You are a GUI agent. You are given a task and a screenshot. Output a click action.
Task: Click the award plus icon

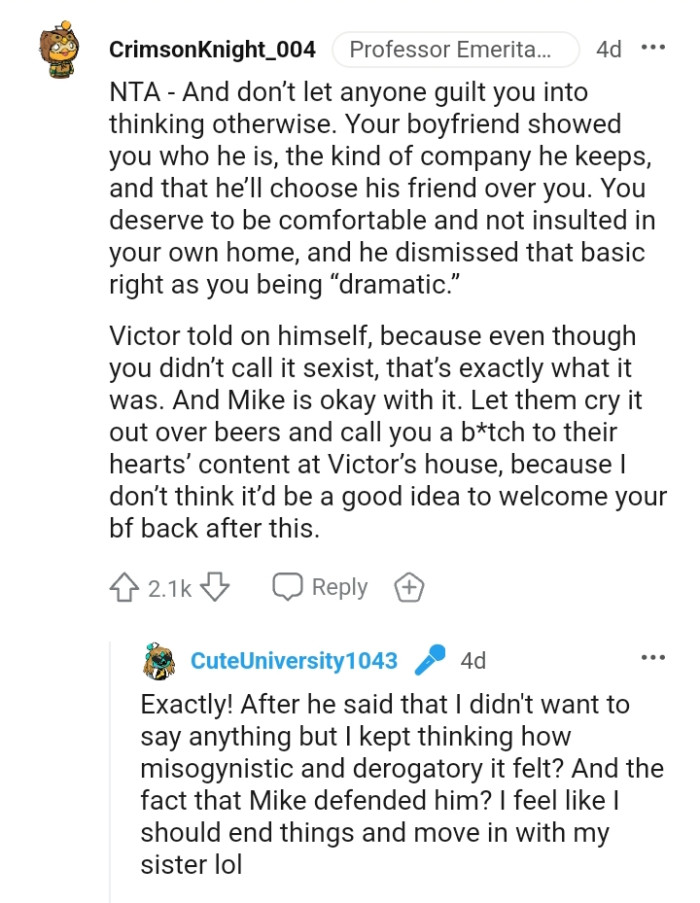[407, 587]
